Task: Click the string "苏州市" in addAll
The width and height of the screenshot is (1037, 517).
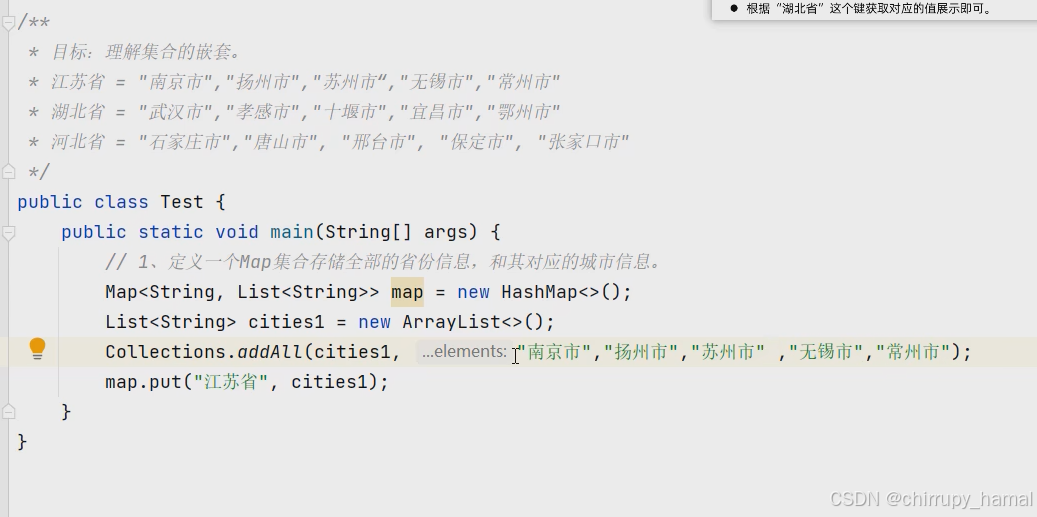Action: tap(727, 352)
